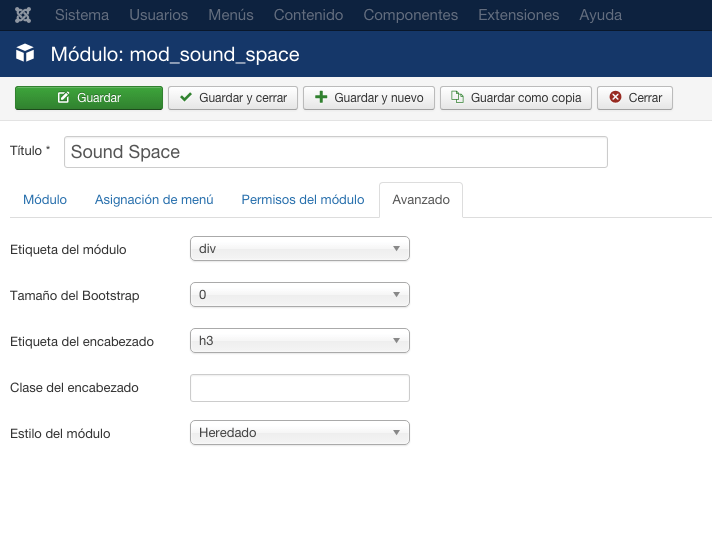
Task: Open the Contenido menu
Action: point(308,15)
